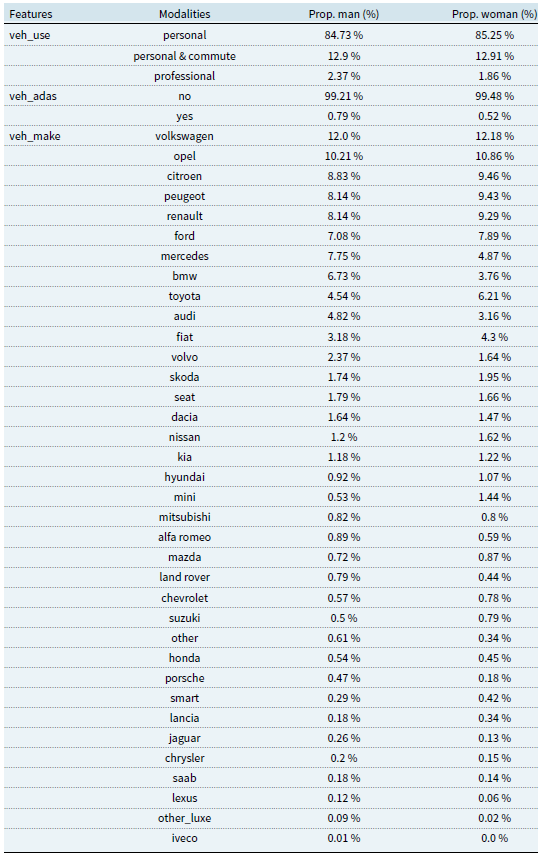Click the toyota woman value 6.21 %

[x=495, y=296]
